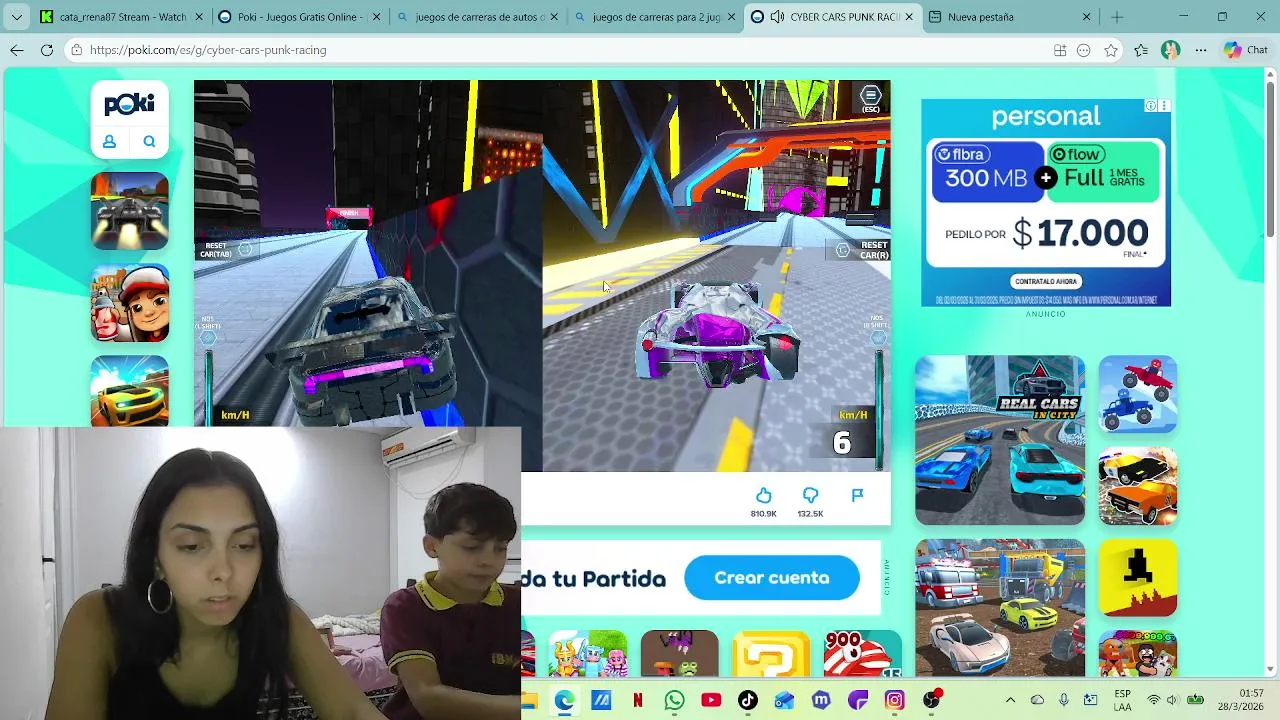Open Instagram from taskbar
Image resolution: width=1280 pixels, height=720 pixels.
coord(894,700)
